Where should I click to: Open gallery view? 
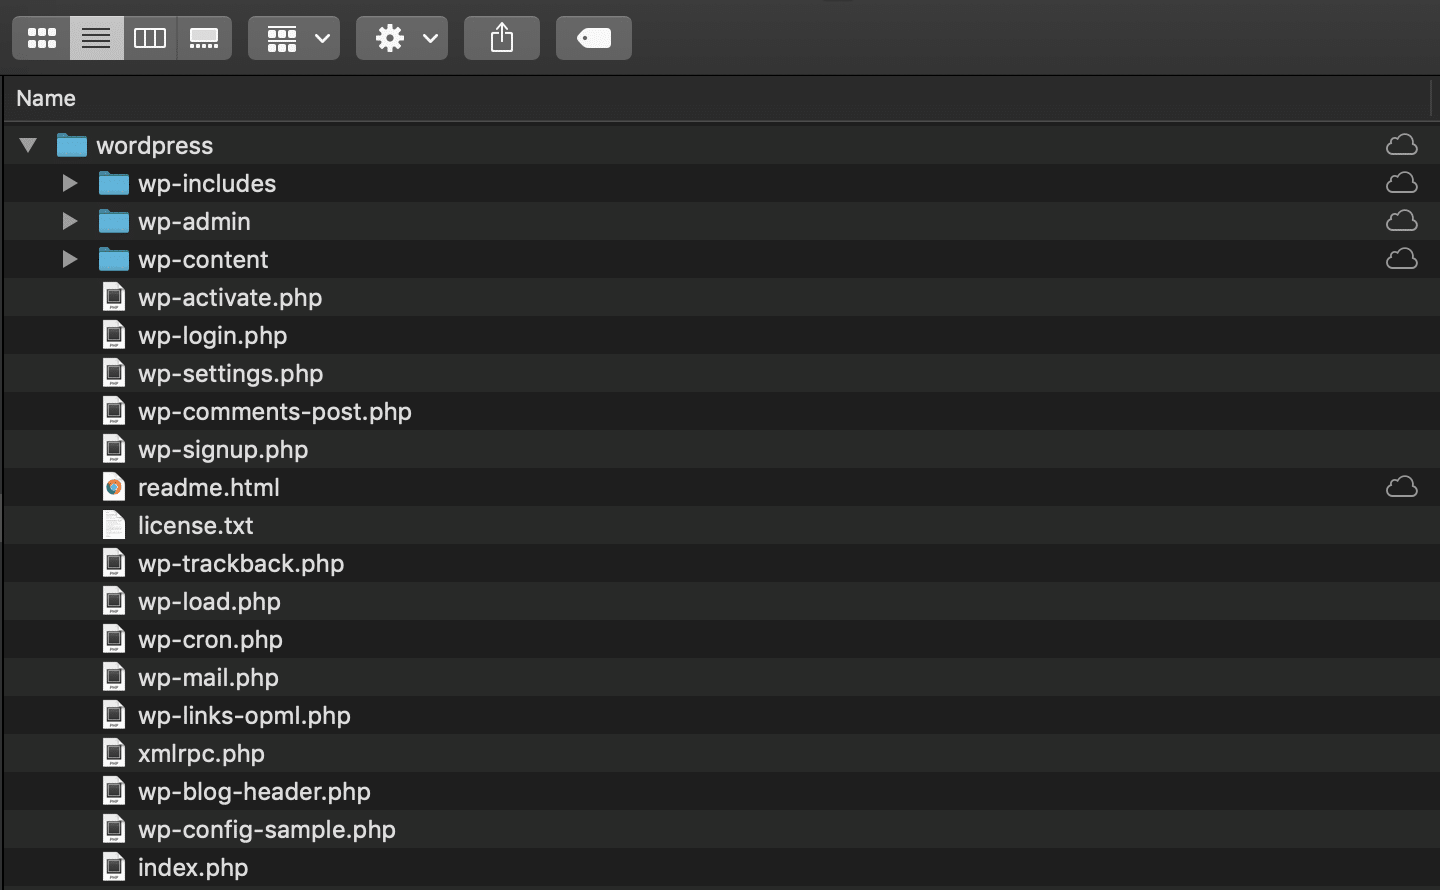tap(204, 37)
